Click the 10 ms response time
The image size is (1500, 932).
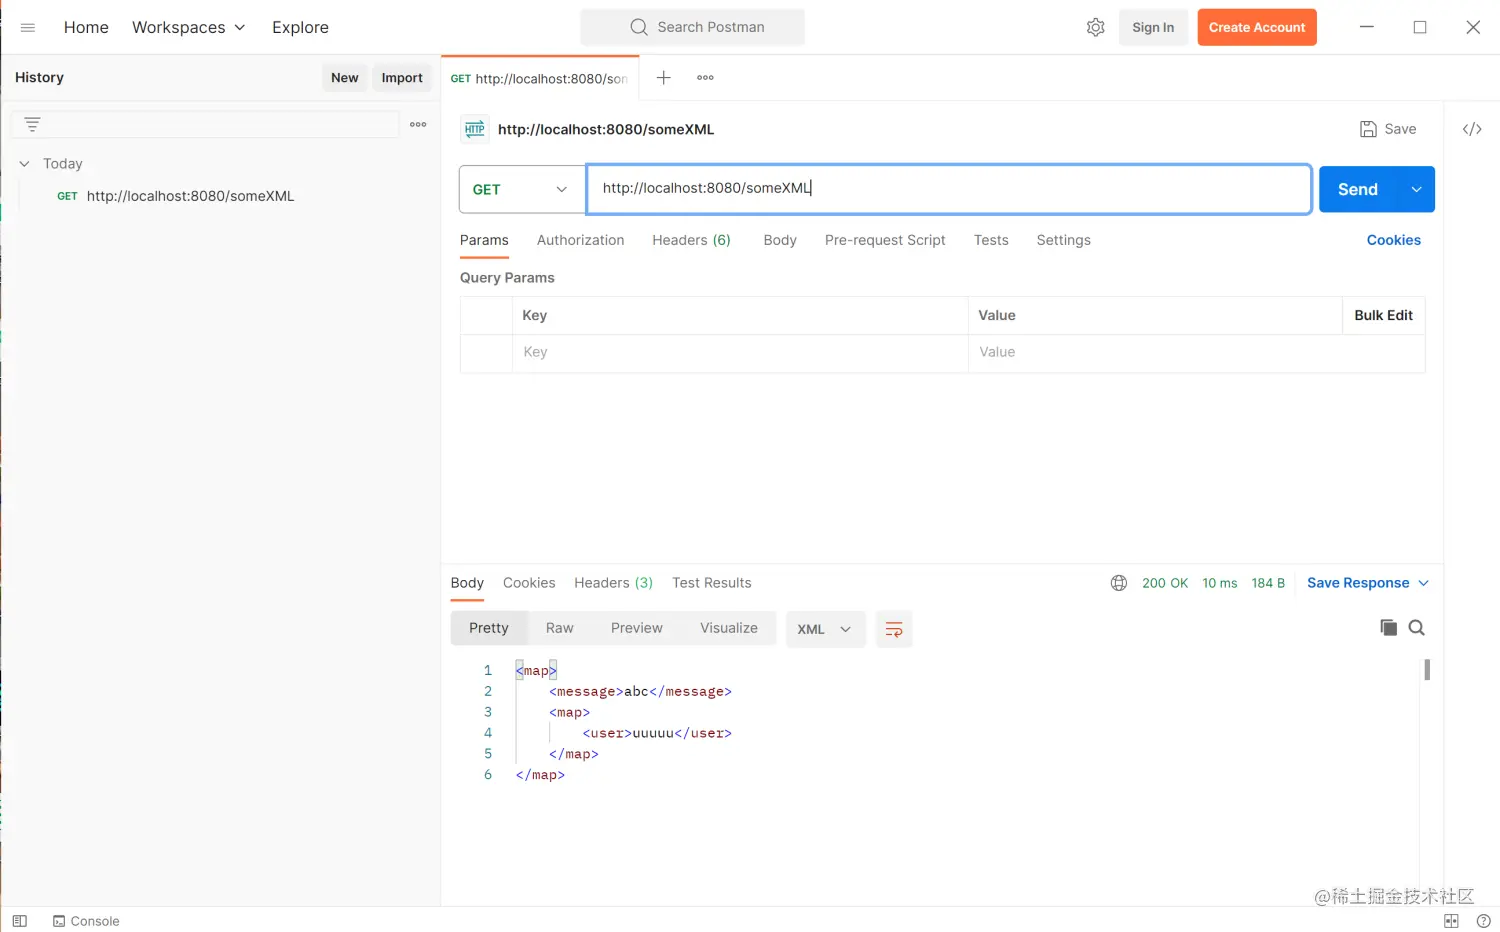pyautogui.click(x=1219, y=583)
